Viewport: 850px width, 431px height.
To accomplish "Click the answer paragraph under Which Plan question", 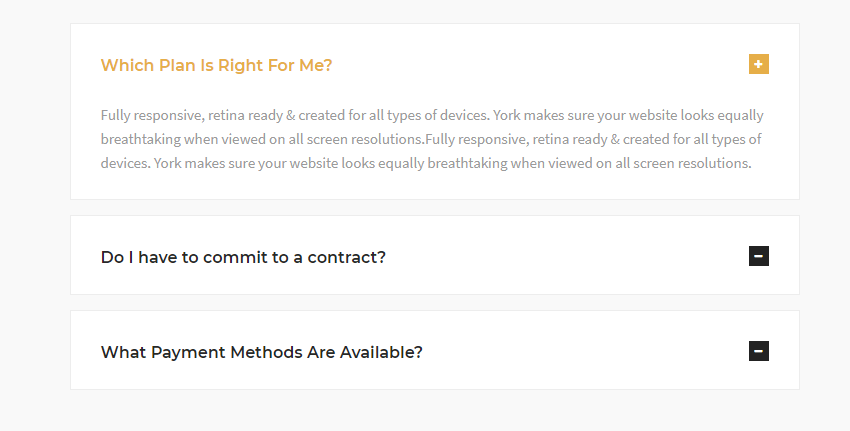I will [x=432, y=139].
